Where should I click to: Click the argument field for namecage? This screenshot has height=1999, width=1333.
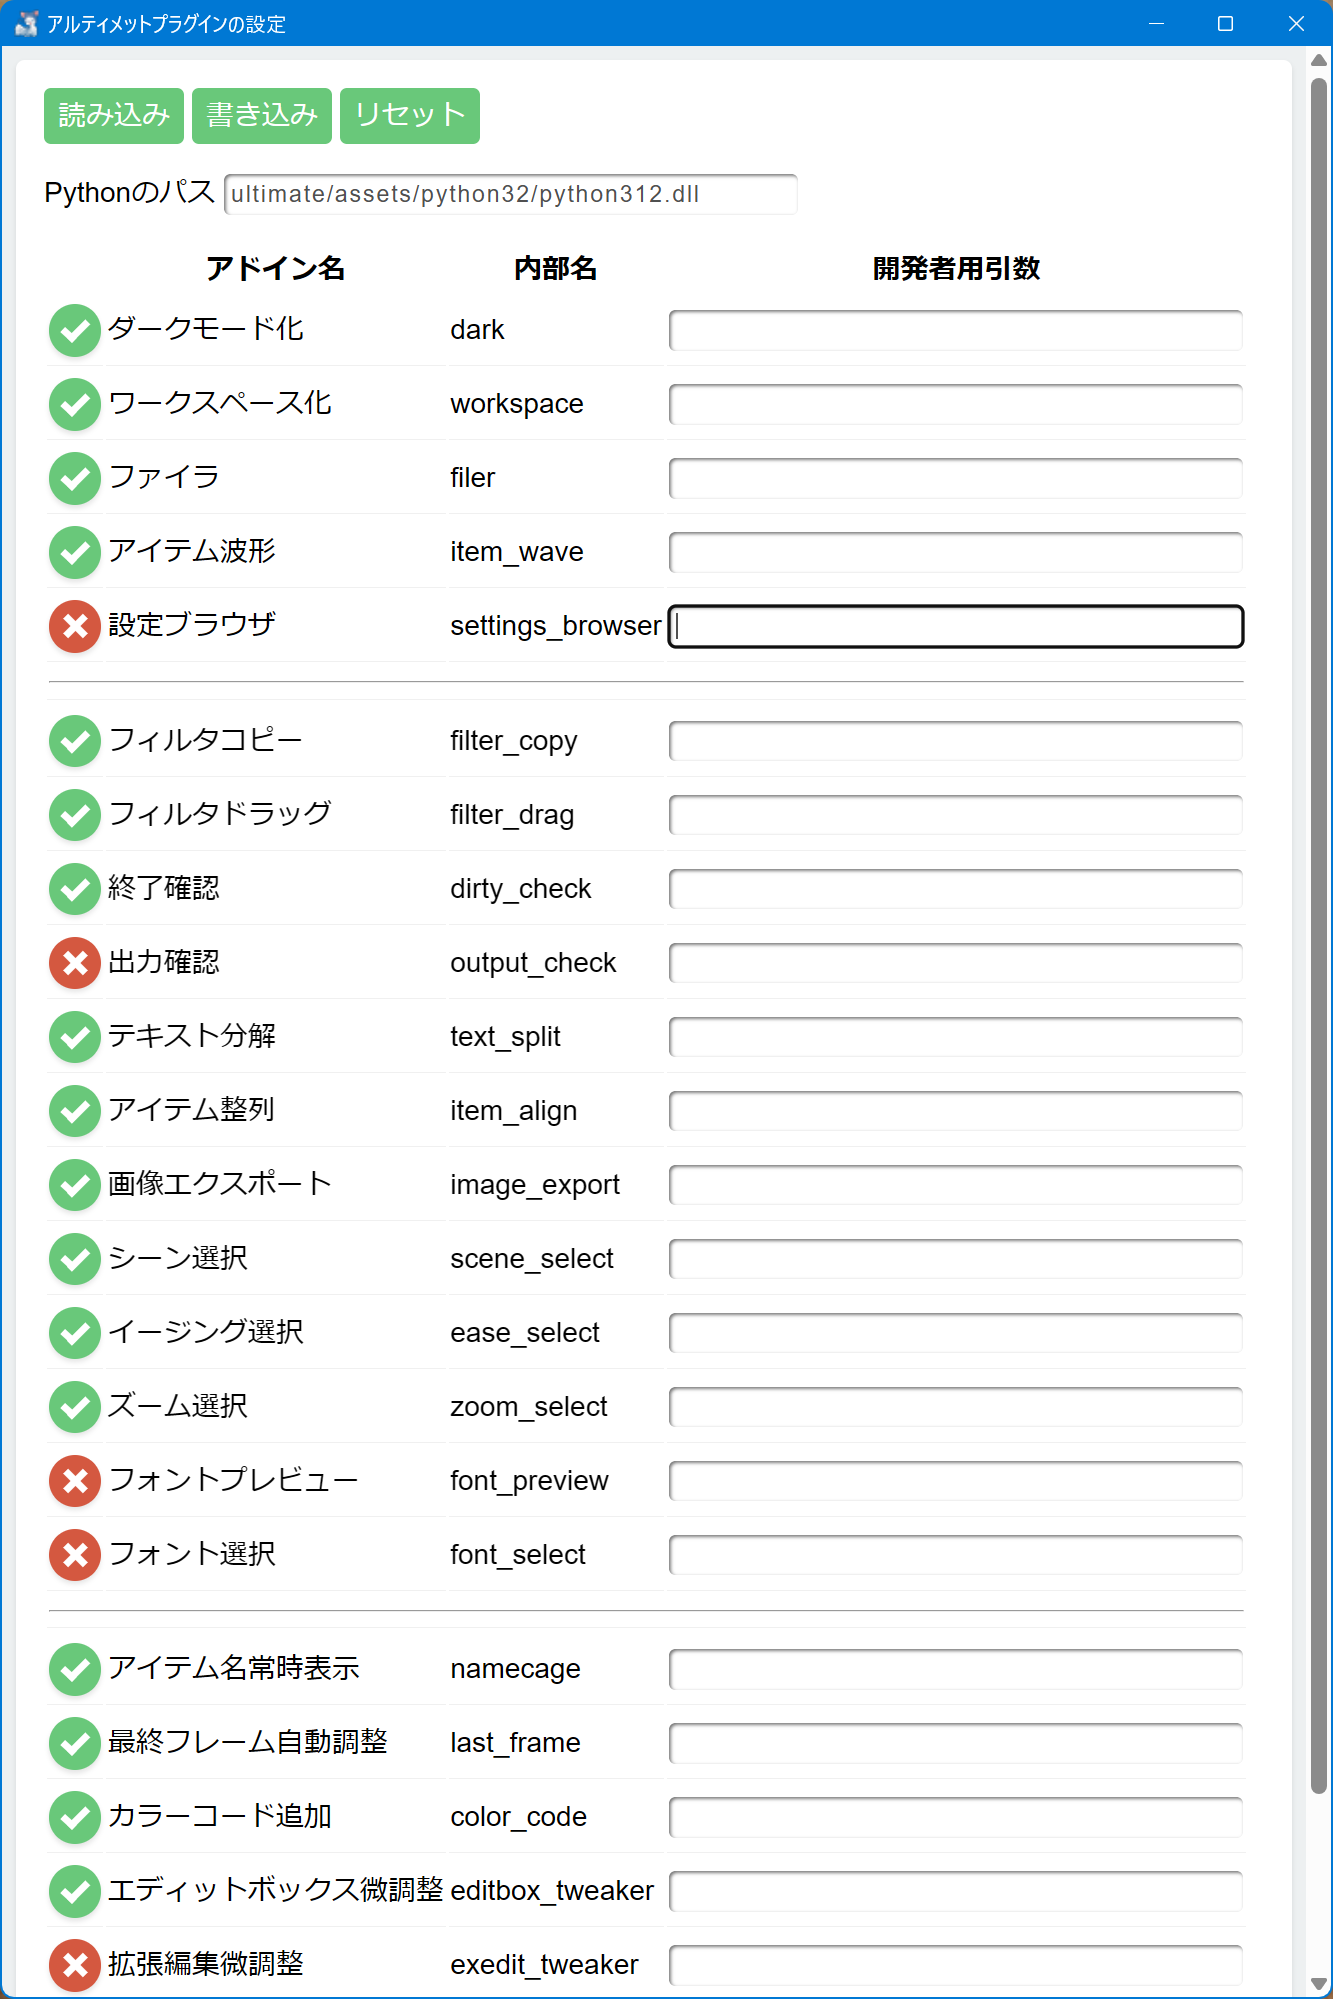pos(956,1669)
